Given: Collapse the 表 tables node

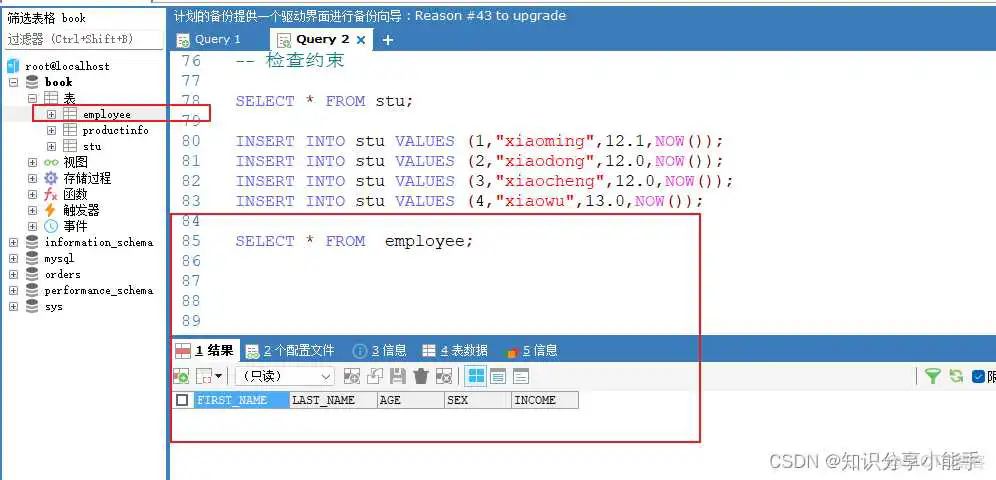Looking at the screenshot, I should tap(32, 98).
